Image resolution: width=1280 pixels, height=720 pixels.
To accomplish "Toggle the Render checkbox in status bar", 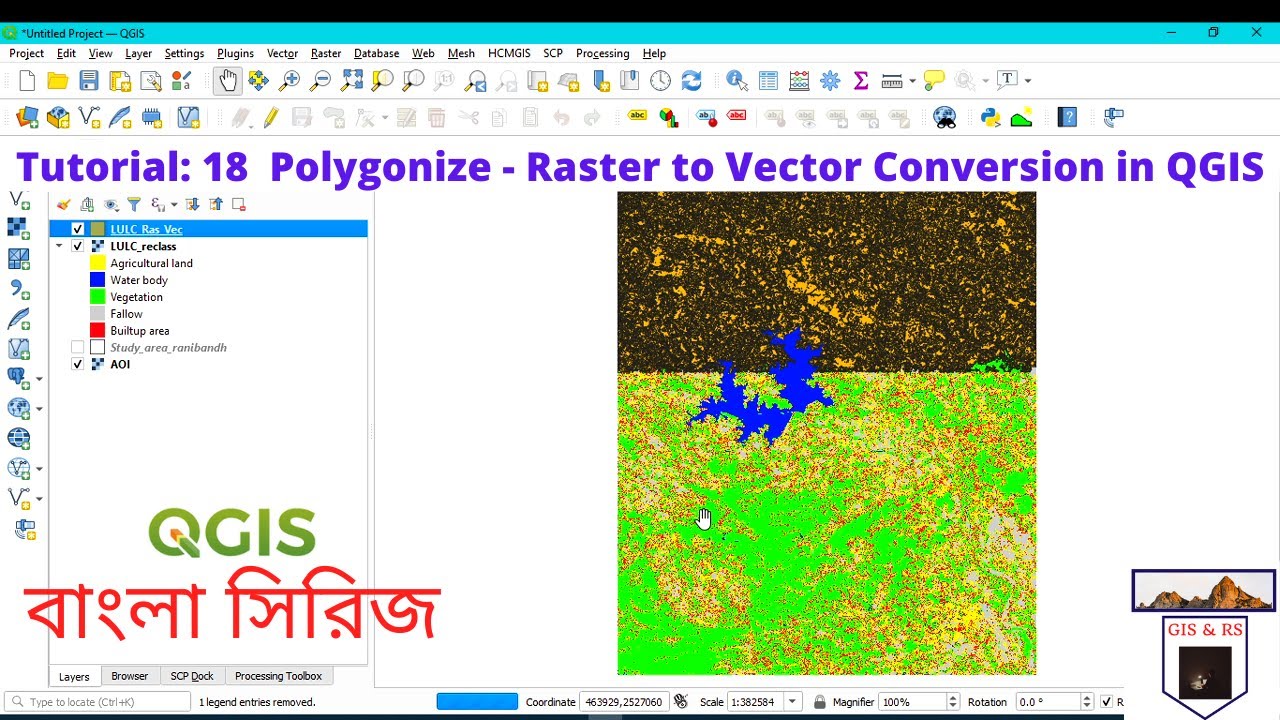I will (x=1106, y=702).
